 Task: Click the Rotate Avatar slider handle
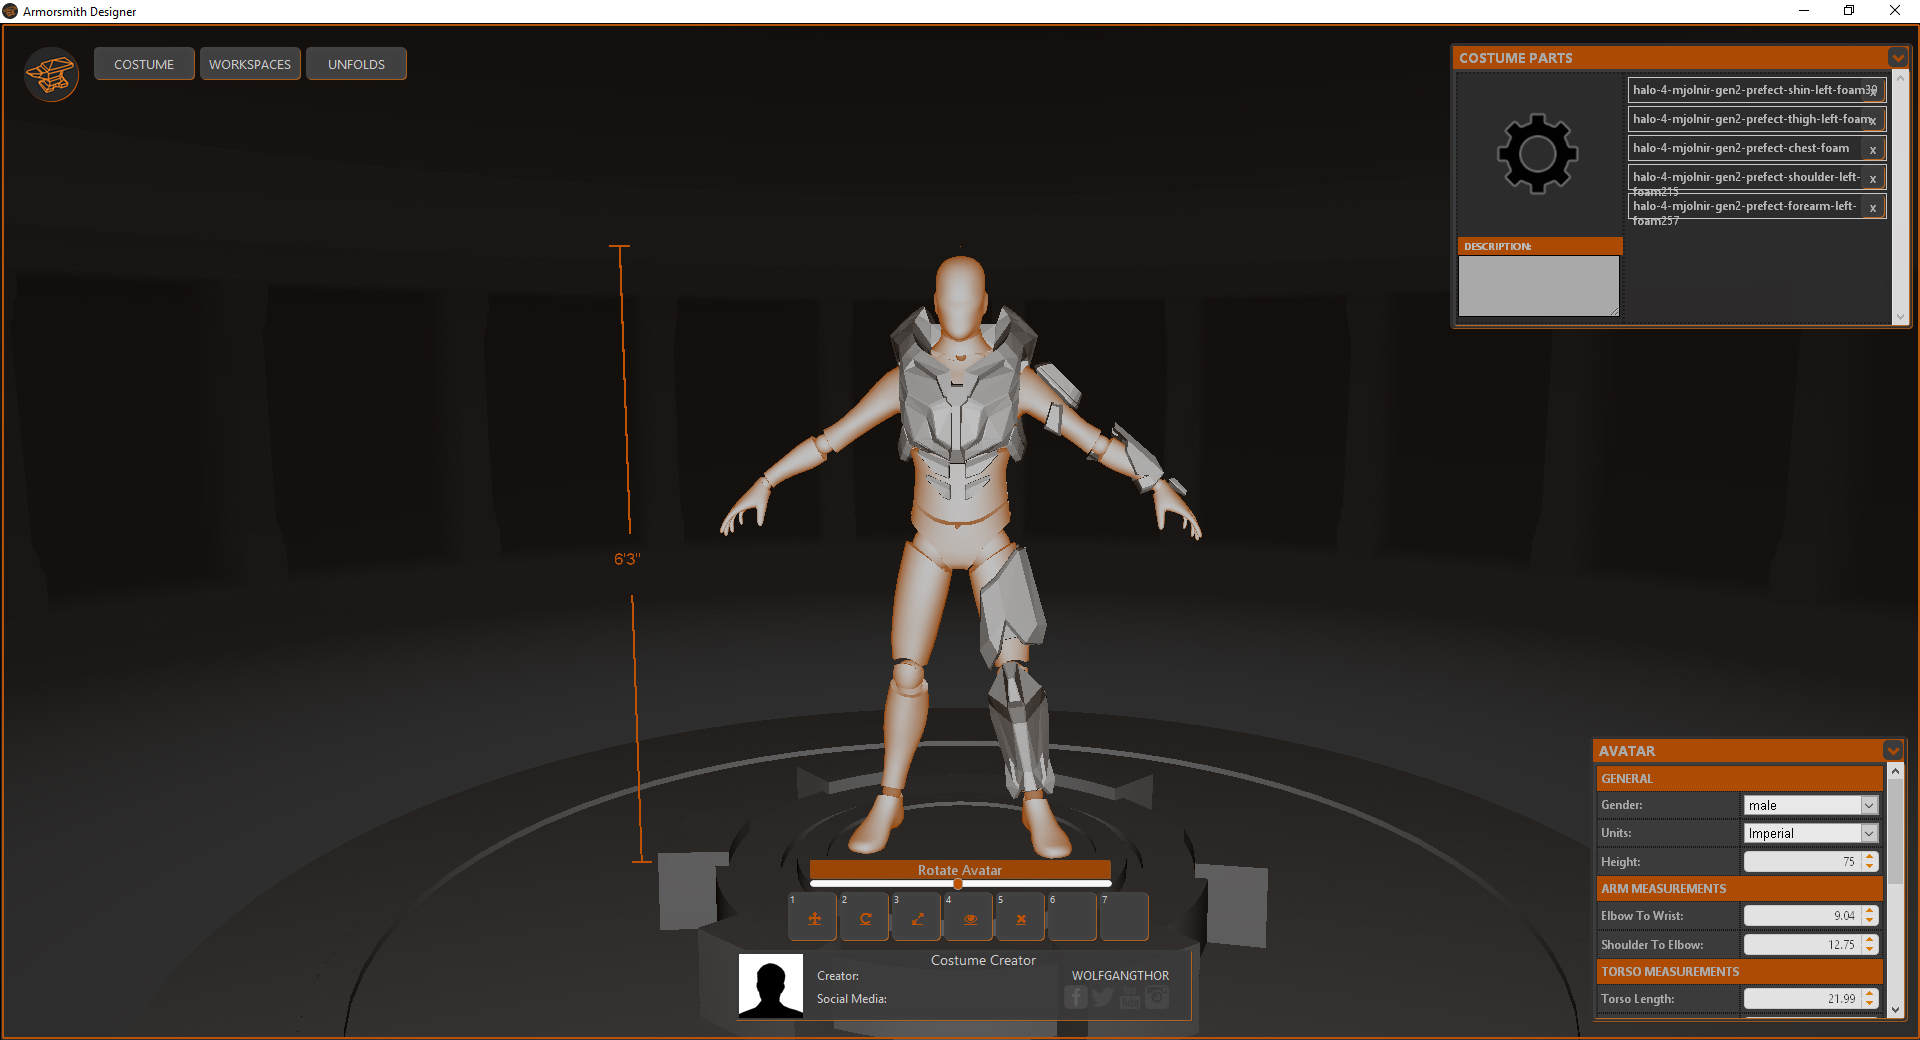coord(958,884)
